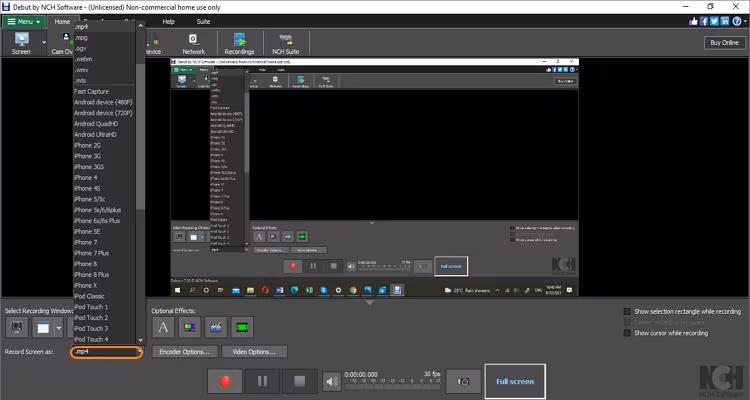Select the window recording selection icon
Image resolution: width=750 pixels, height=400 pixels.
44,328
